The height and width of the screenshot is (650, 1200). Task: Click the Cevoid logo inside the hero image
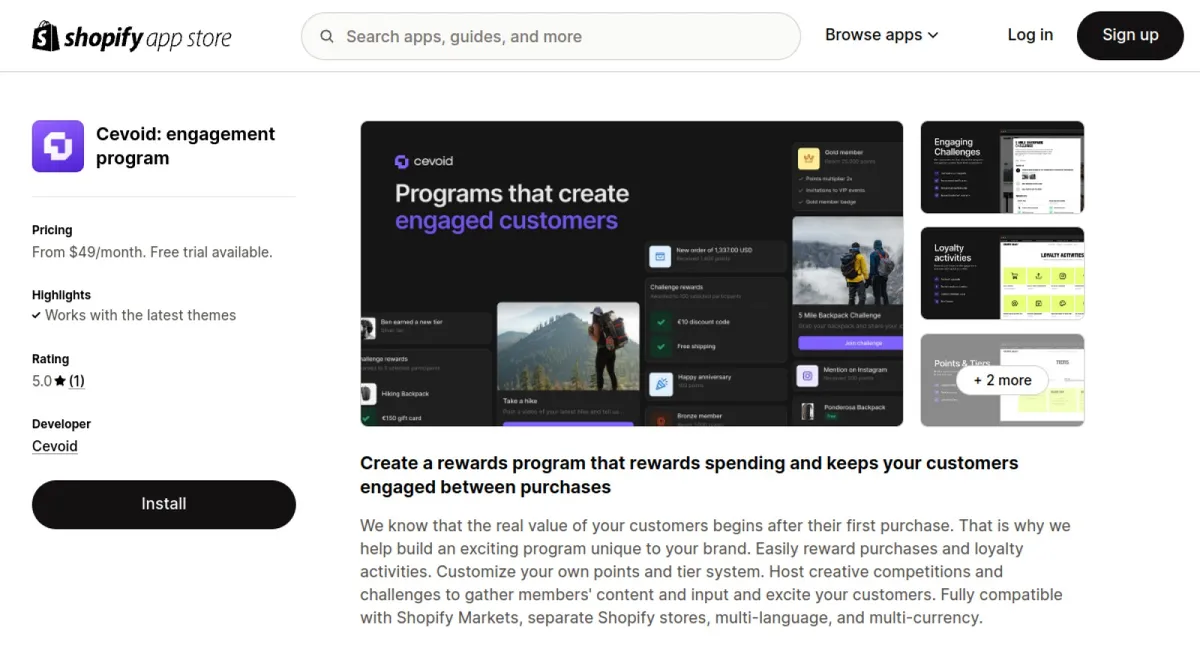[x=424, y=161]
